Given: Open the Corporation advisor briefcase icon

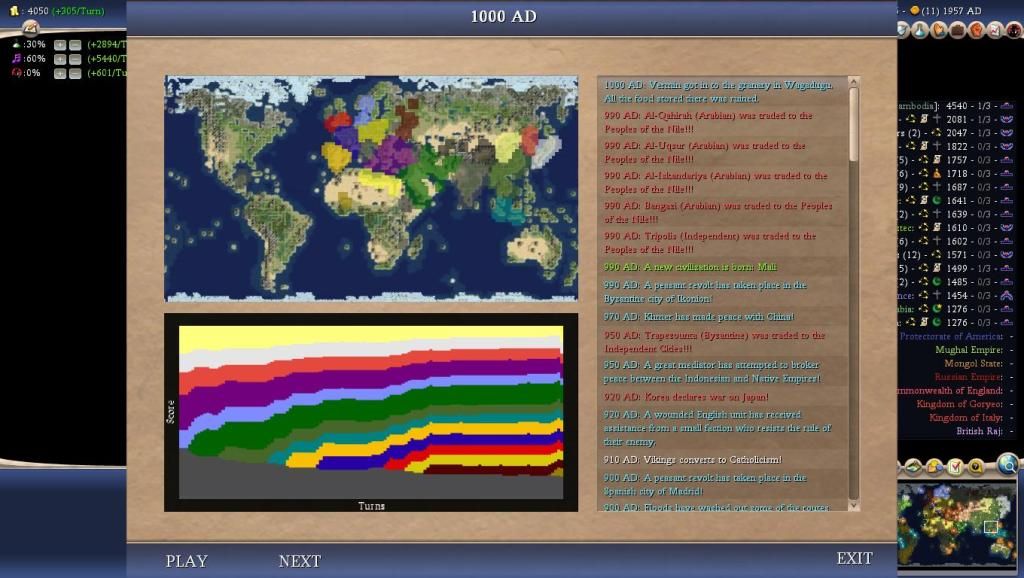Looking at the screenshot, I should pos(957,29).
